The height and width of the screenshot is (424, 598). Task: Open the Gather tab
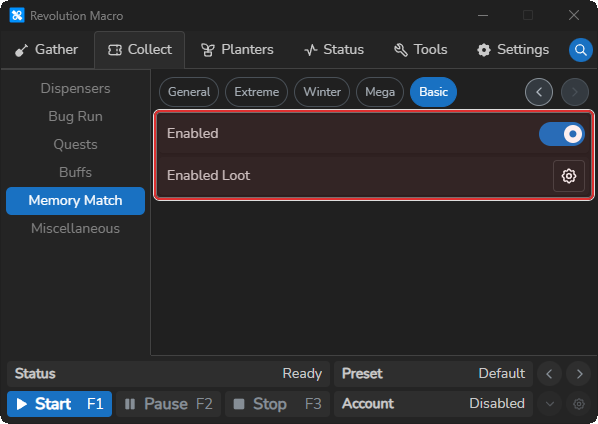click(x=47, y=50)
